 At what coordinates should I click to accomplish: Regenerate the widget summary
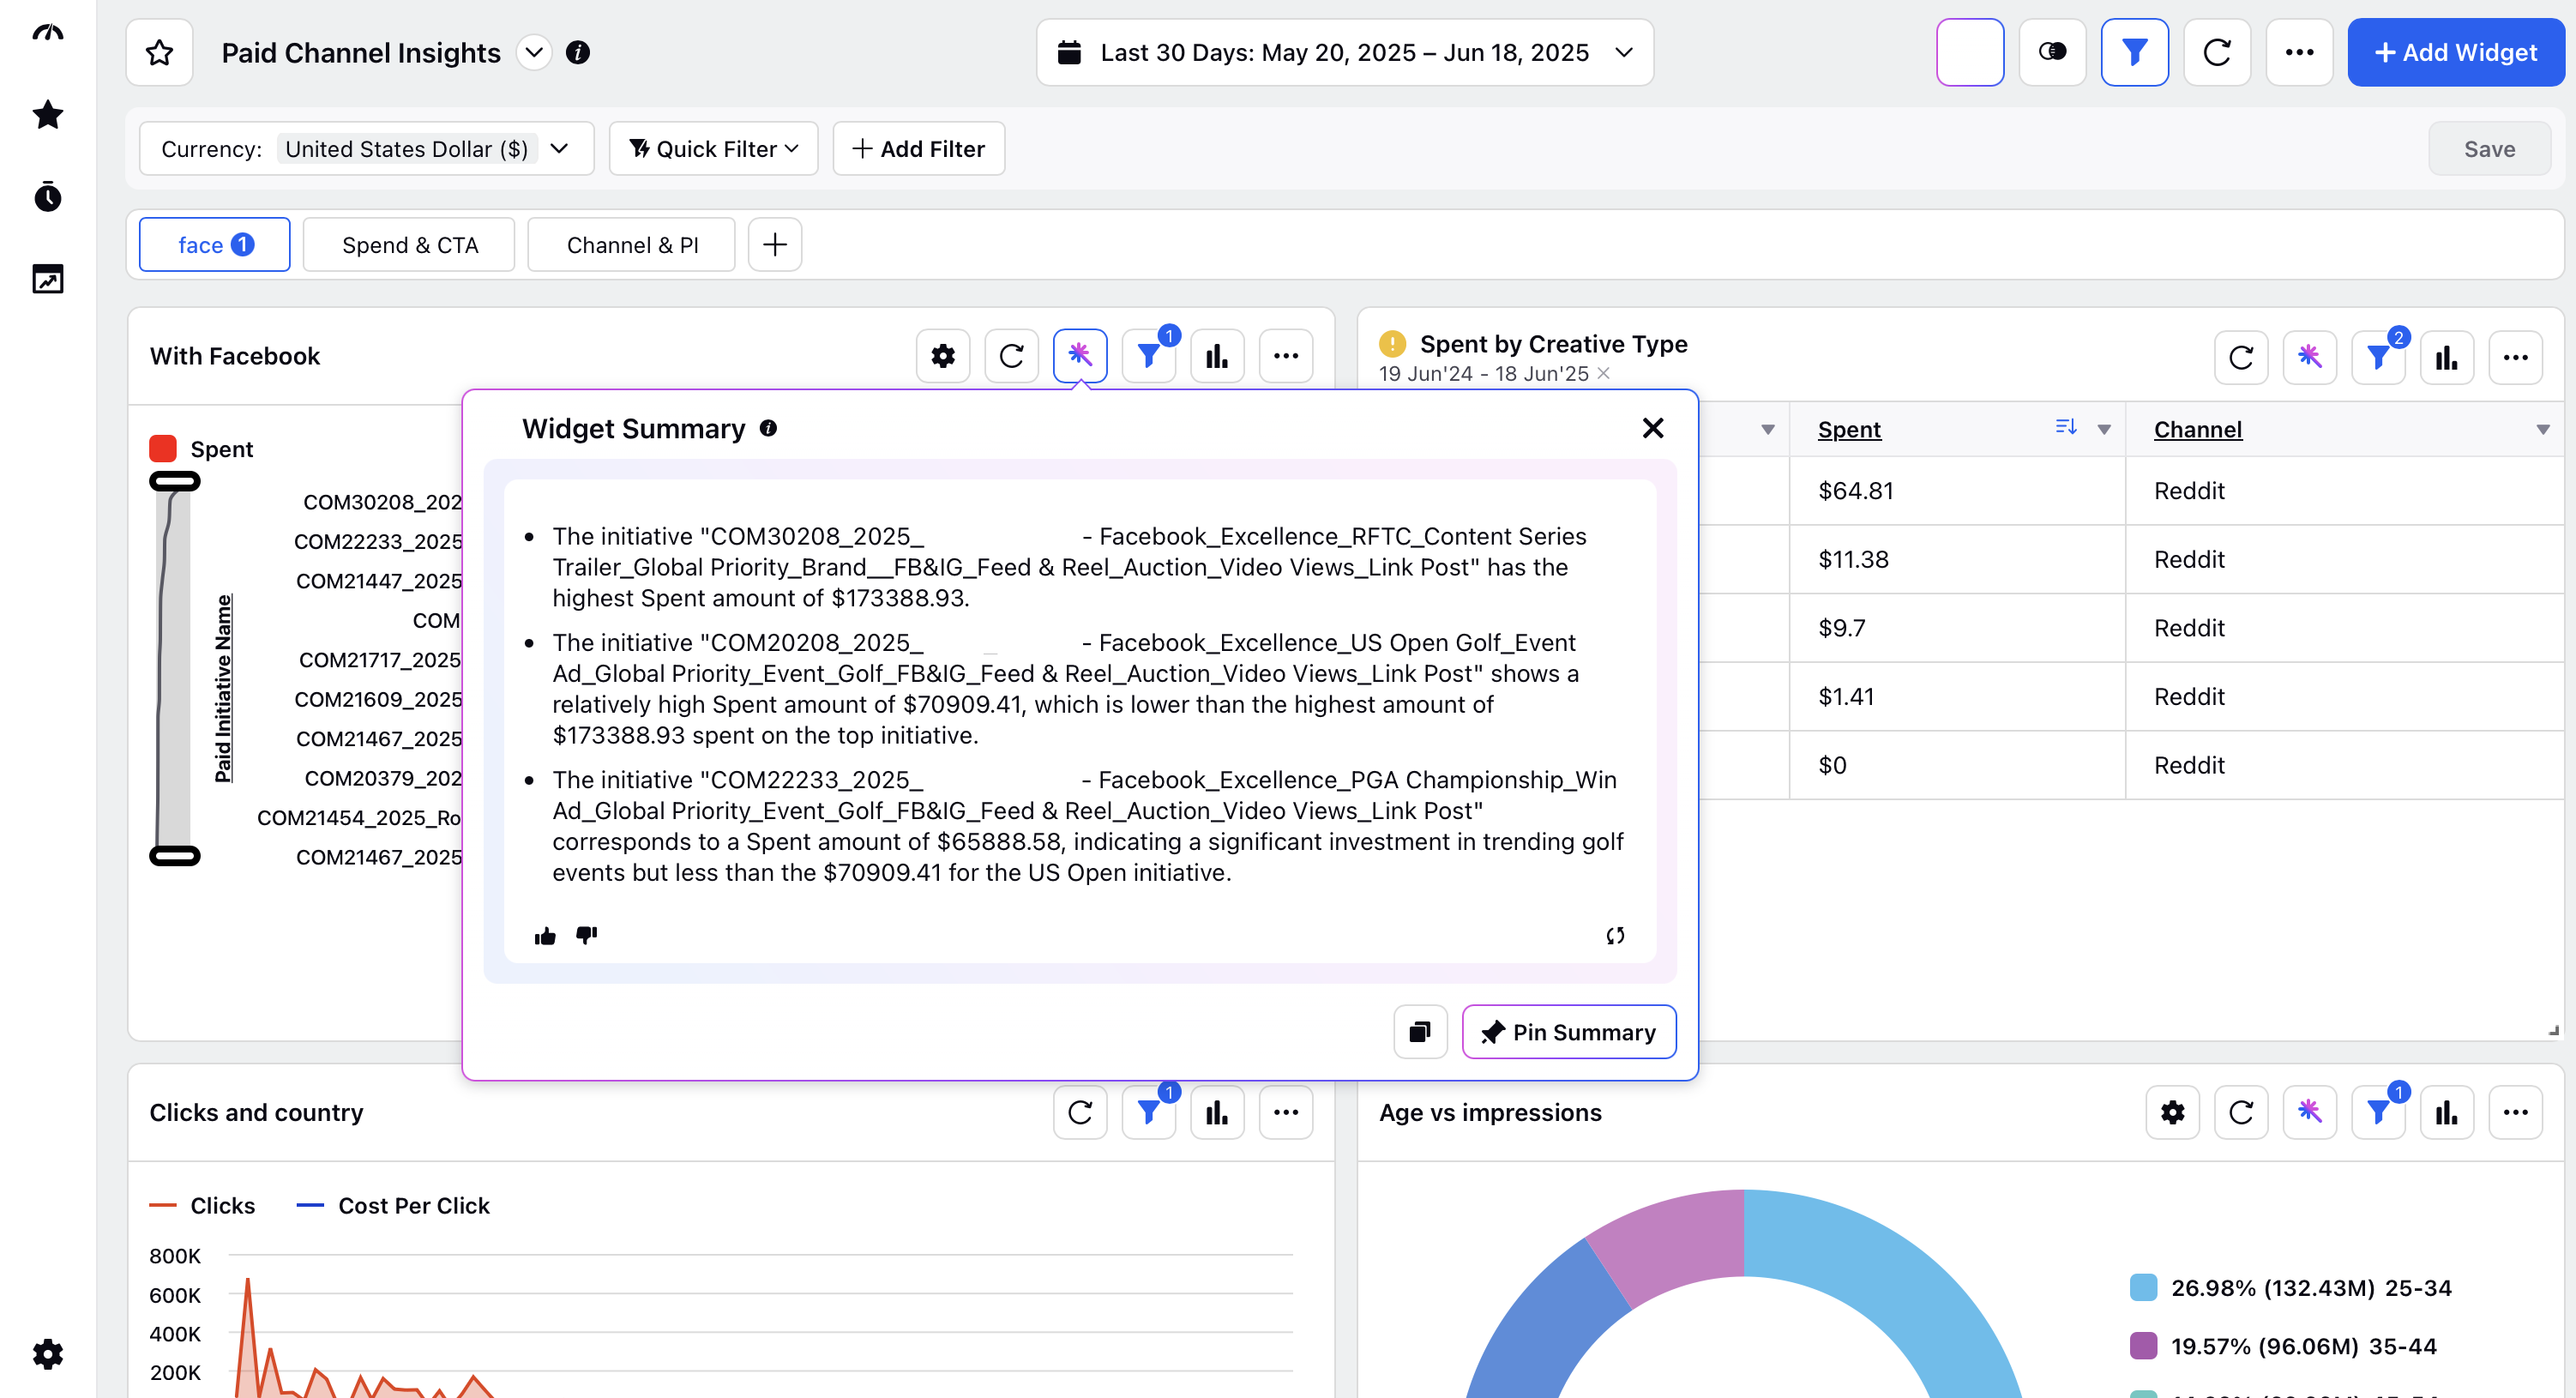click(x=1615, y=936)
